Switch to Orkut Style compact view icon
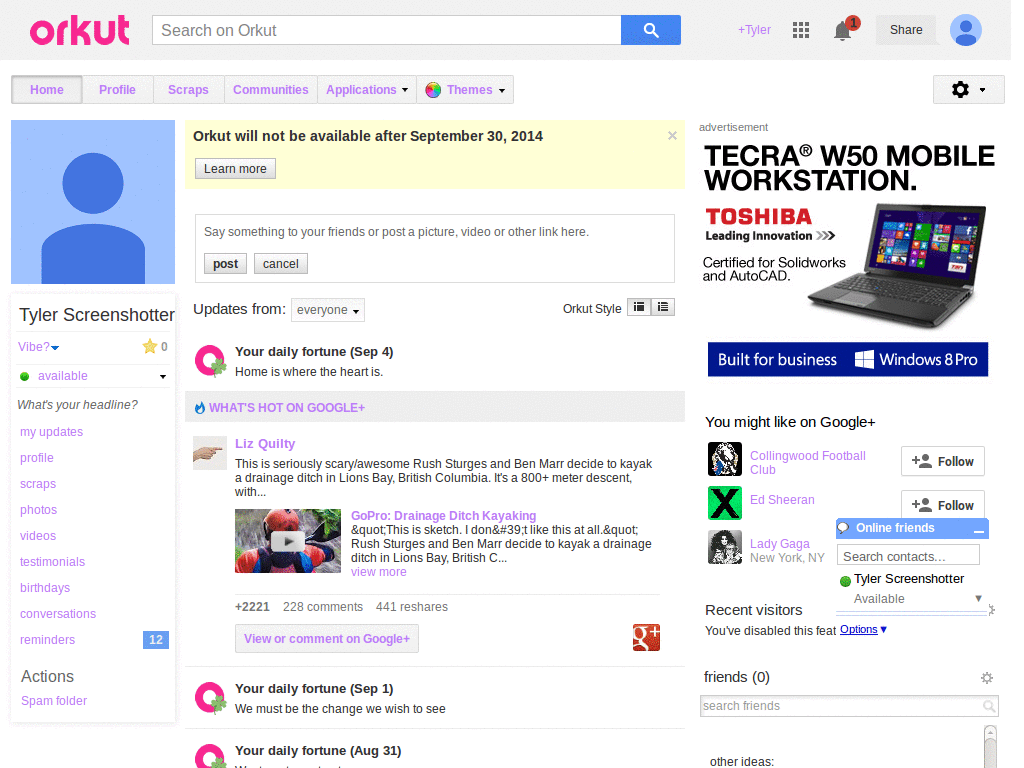1024x768 pixels. (x=639, y=307)
